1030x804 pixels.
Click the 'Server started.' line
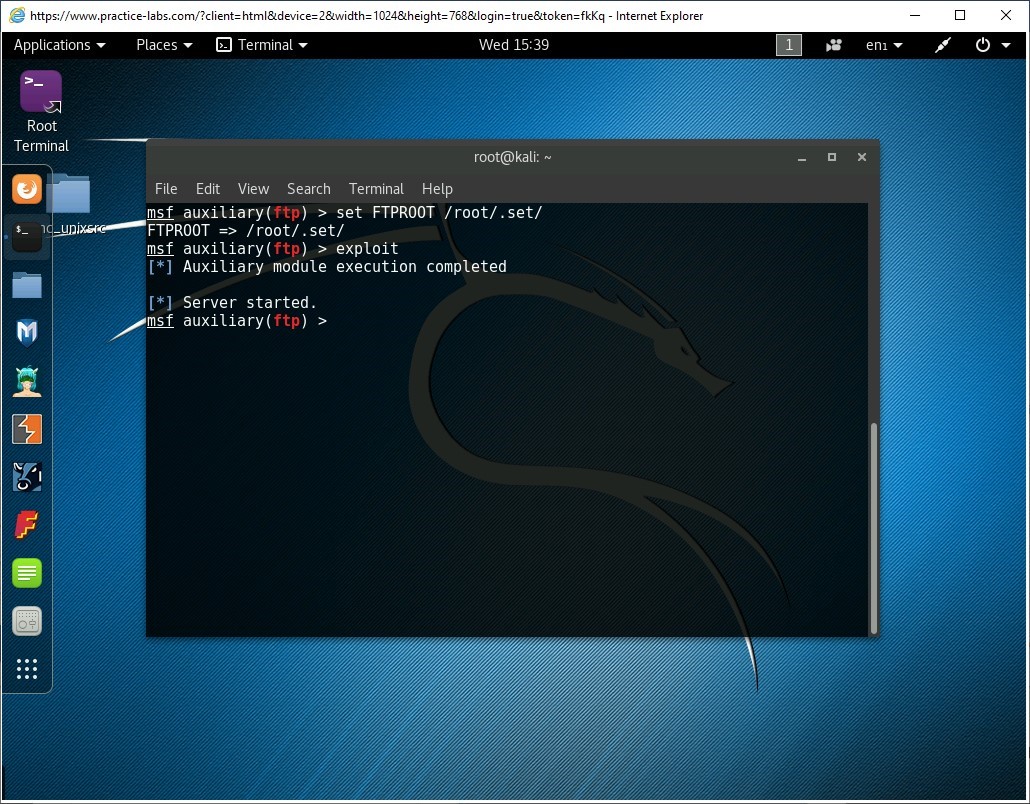[250, 303]
